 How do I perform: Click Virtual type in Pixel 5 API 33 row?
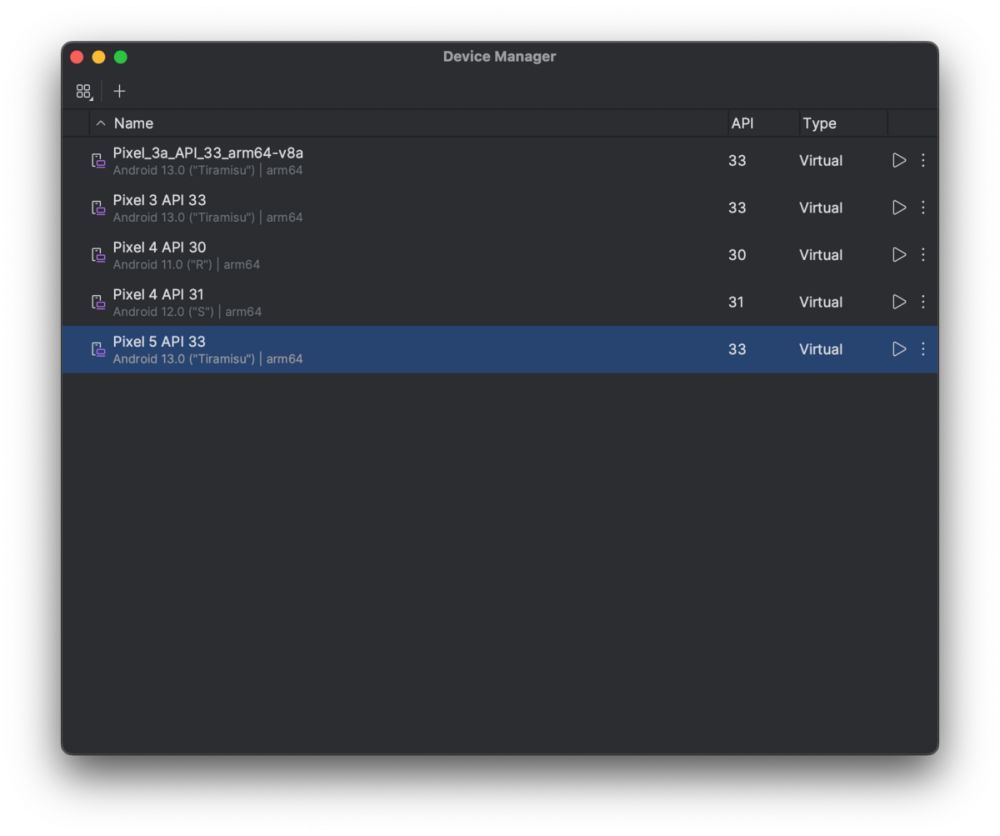pos(821,349)
